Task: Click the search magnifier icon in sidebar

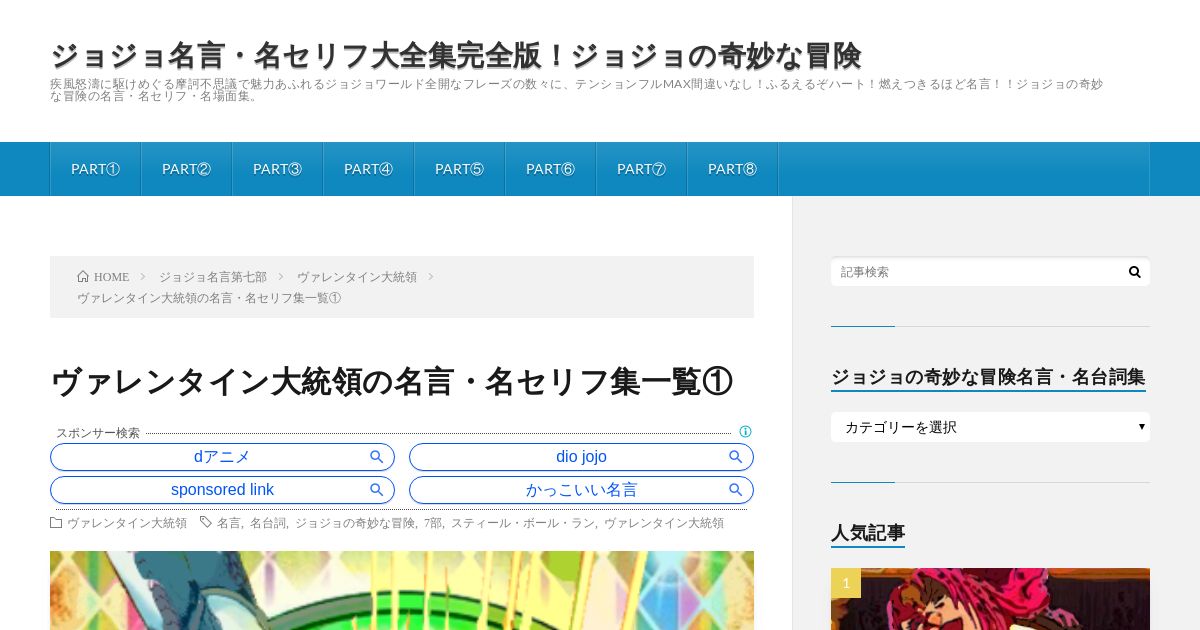Action: [x=1134, y=272]
